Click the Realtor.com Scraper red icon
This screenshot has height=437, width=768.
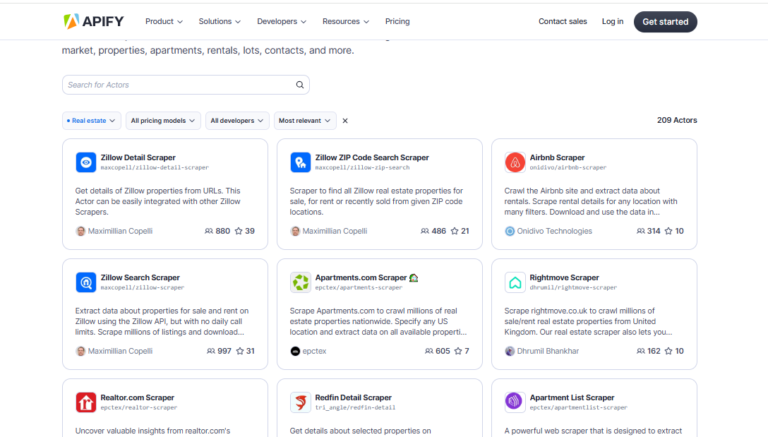pos(86,402)
